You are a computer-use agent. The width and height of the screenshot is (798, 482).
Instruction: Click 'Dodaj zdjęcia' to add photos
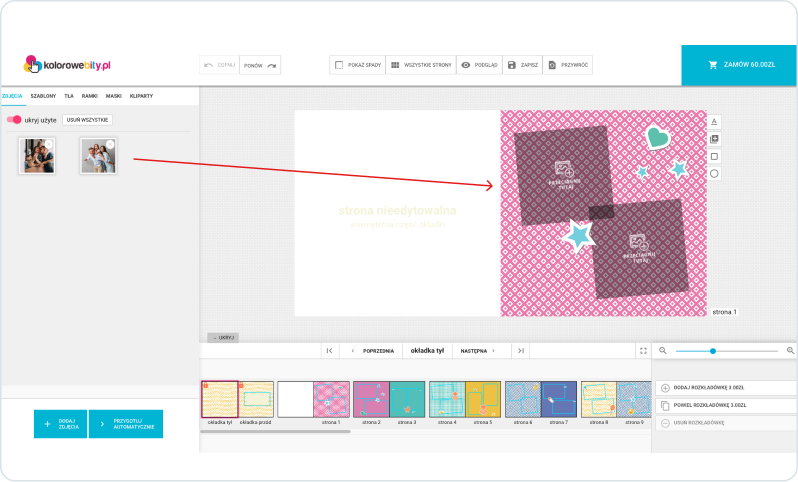click(x=60, y=424)
